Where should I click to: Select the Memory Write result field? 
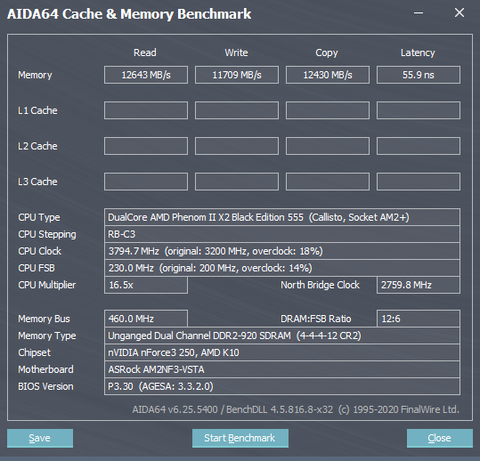pos(237,75)
